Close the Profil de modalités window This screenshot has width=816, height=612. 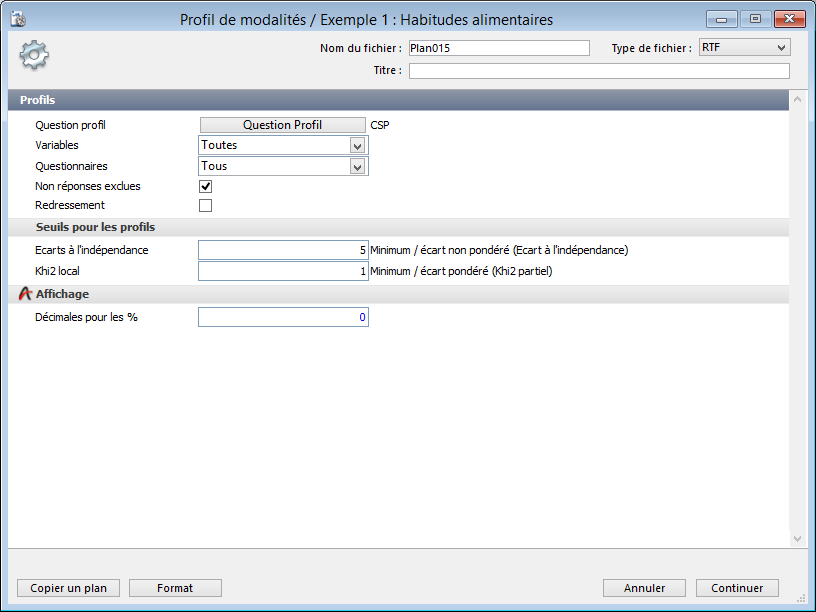[789, 19]
